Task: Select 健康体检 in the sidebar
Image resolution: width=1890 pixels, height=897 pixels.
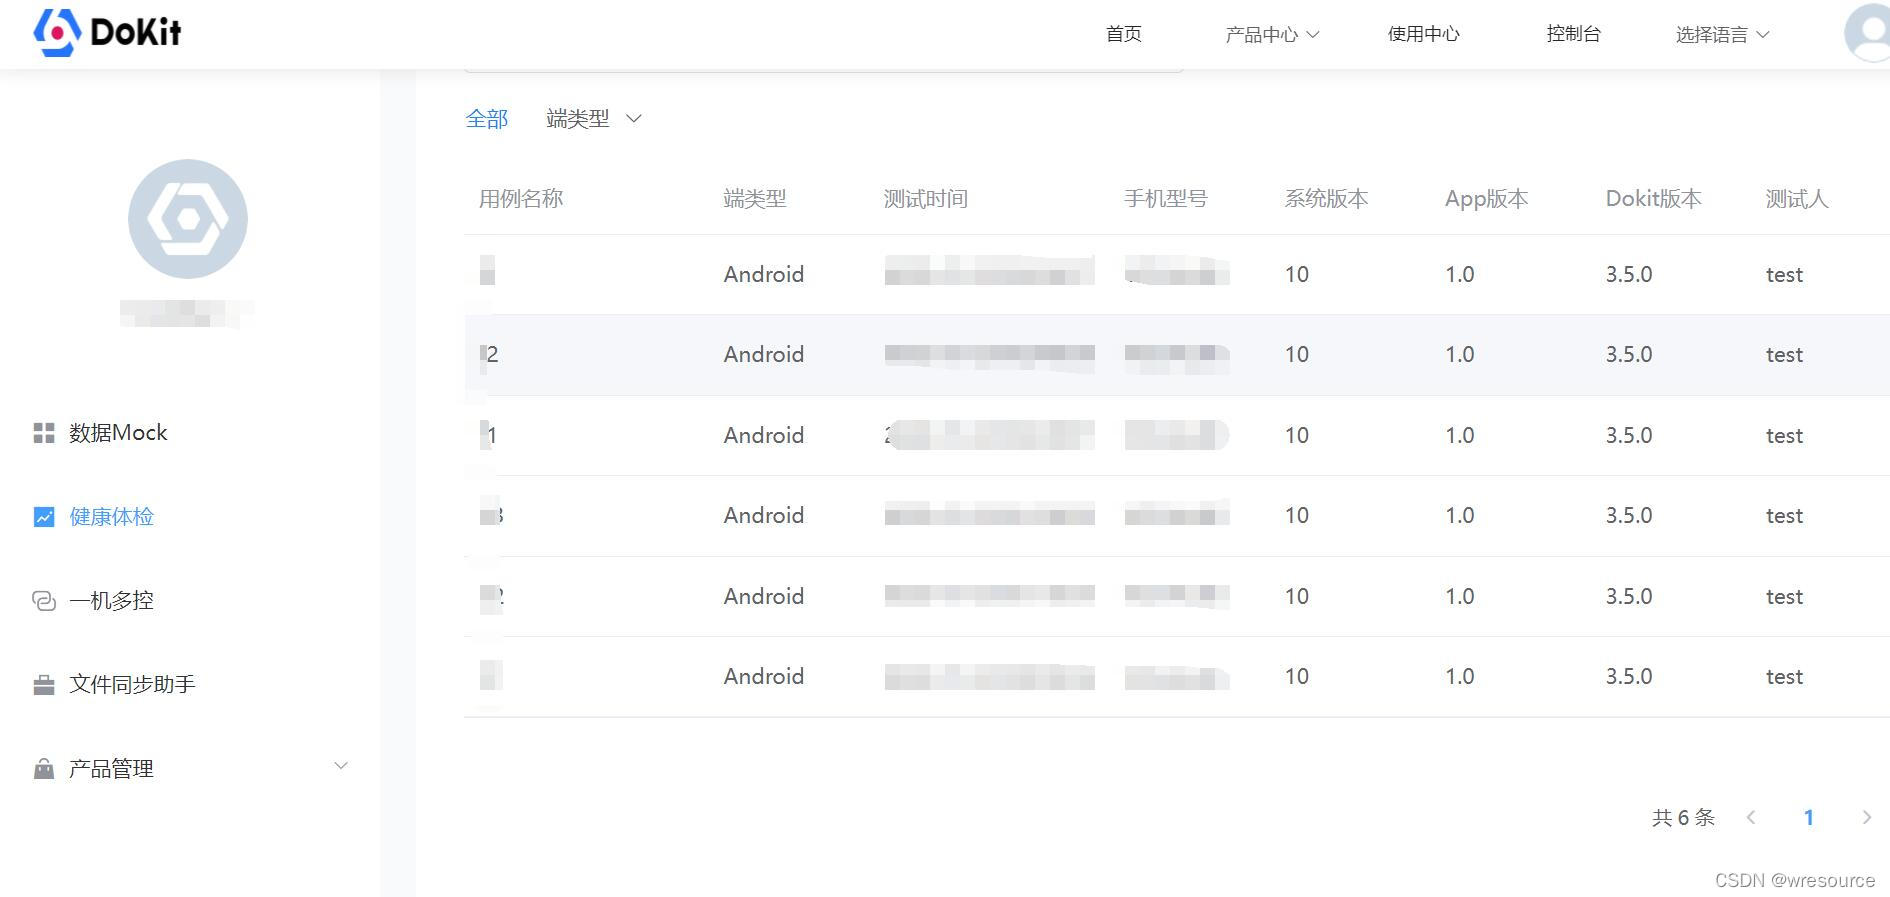Action: click(112, 517)
